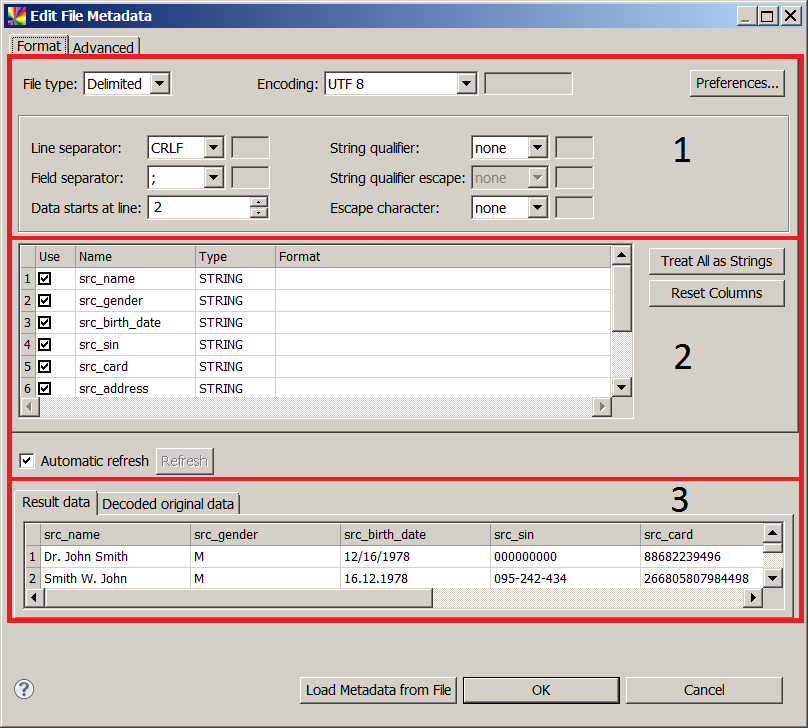Click the Preferences button
The height and width of the screenshot is (728, 808).
click(x=737, y=83)
